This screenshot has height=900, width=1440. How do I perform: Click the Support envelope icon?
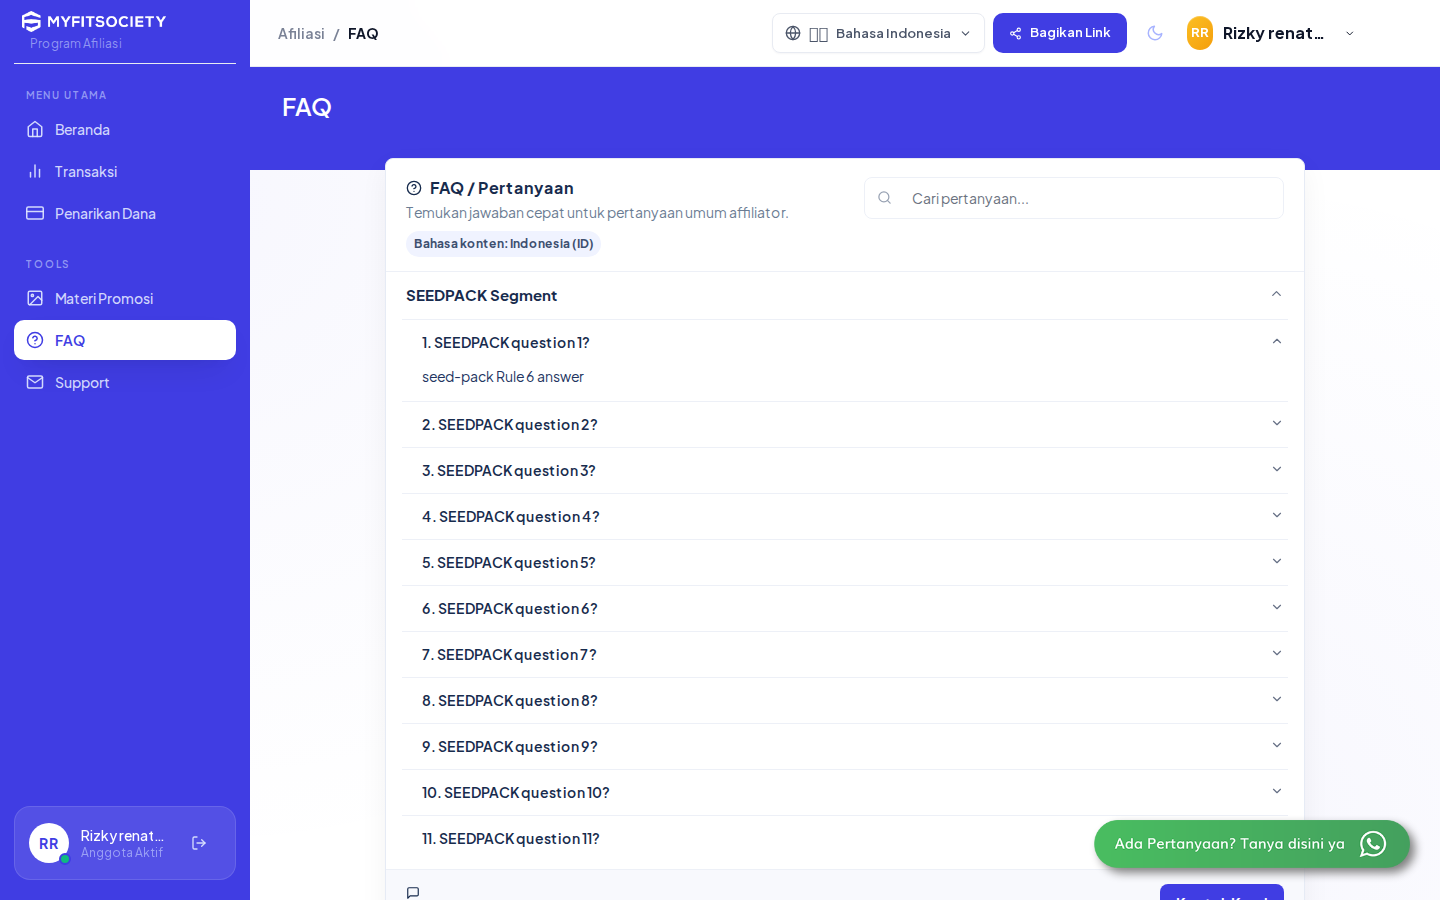35,382
